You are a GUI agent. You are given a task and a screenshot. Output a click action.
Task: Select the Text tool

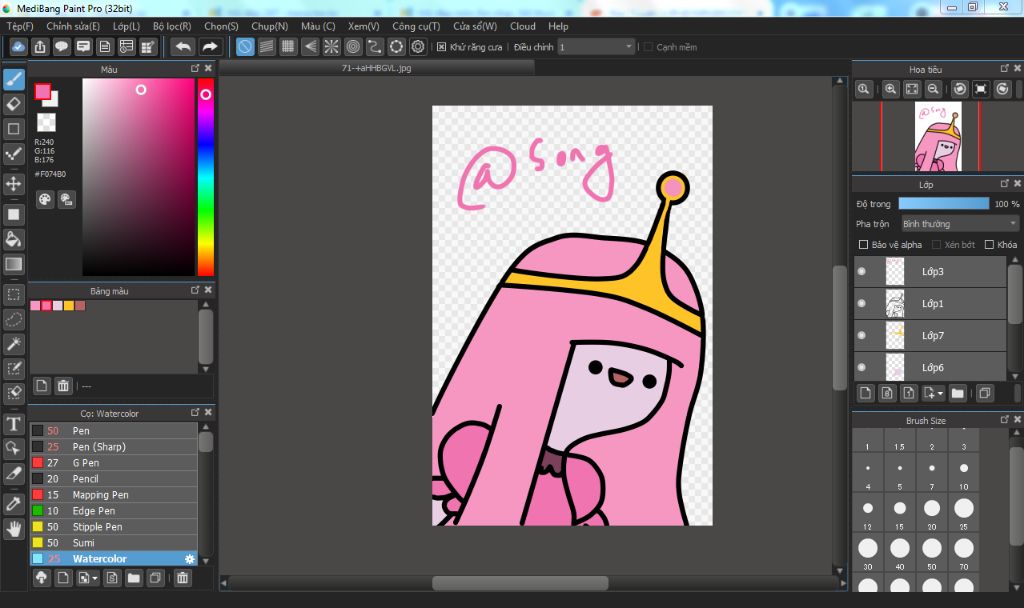coord(14,424)
